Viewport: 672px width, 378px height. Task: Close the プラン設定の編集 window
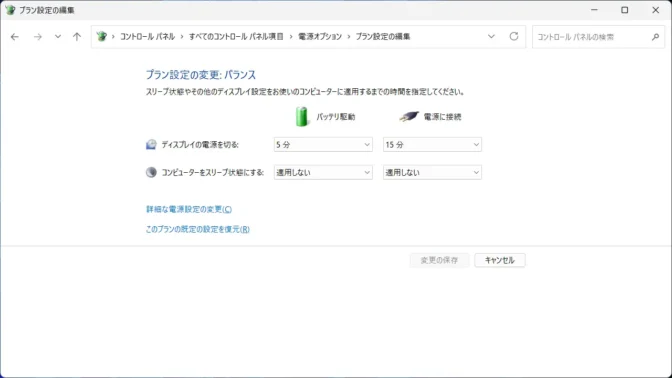[x=656, y=10]
